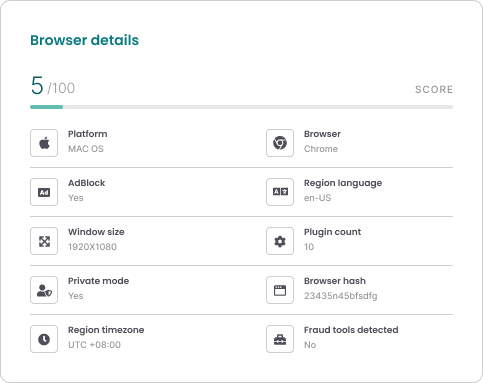Click the Plugin count label
The width and height of the screenshot is (483, 383).
coord(333,232)
